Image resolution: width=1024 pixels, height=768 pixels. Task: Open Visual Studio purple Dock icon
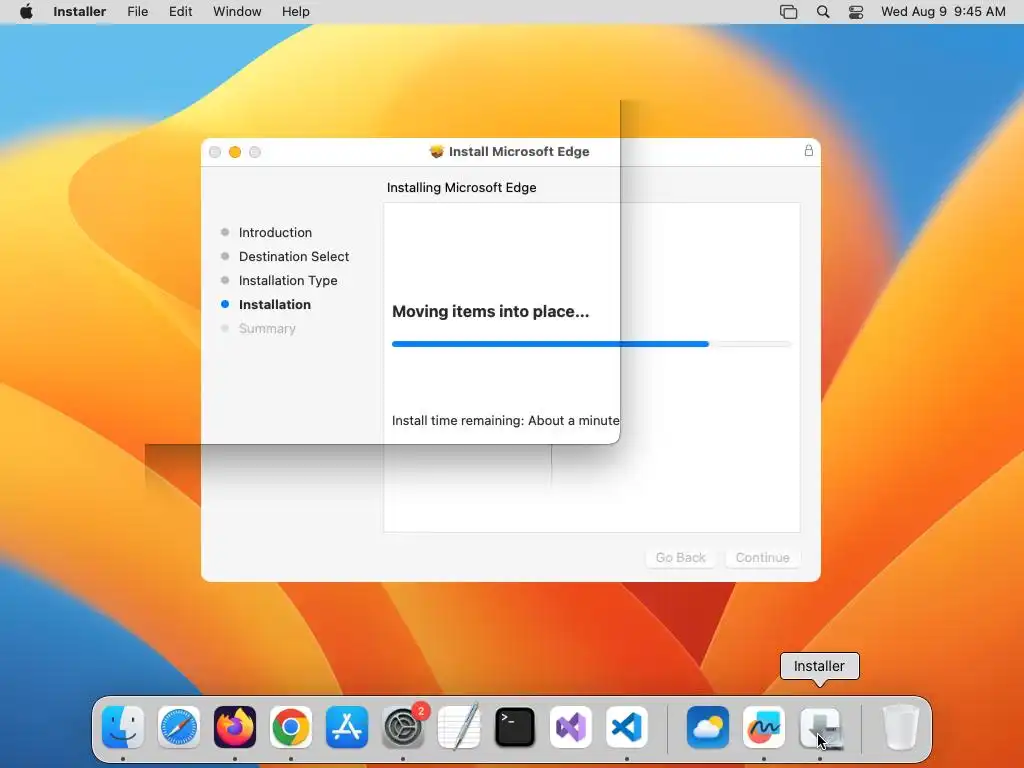pos(571,727)
